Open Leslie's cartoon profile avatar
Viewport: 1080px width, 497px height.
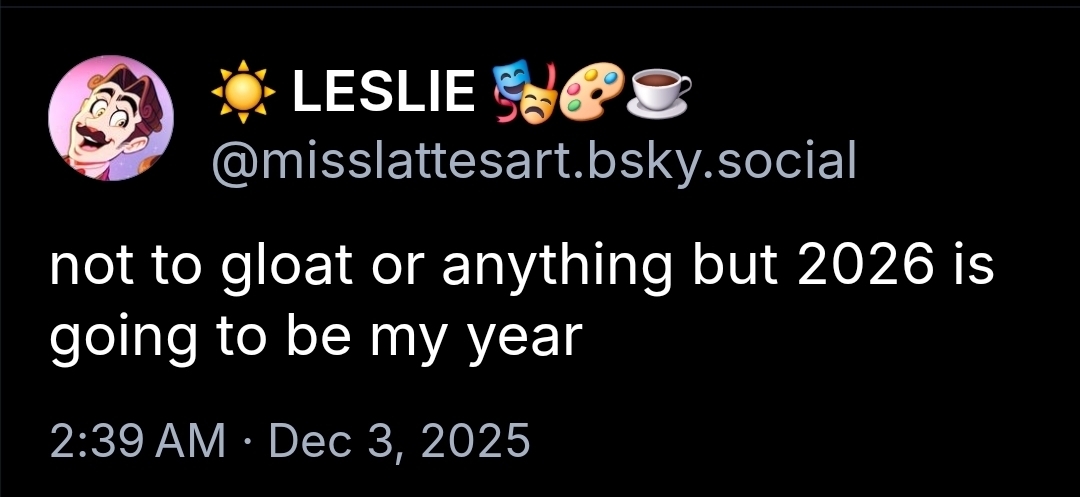pyautogui.click(x=111, y=118)
